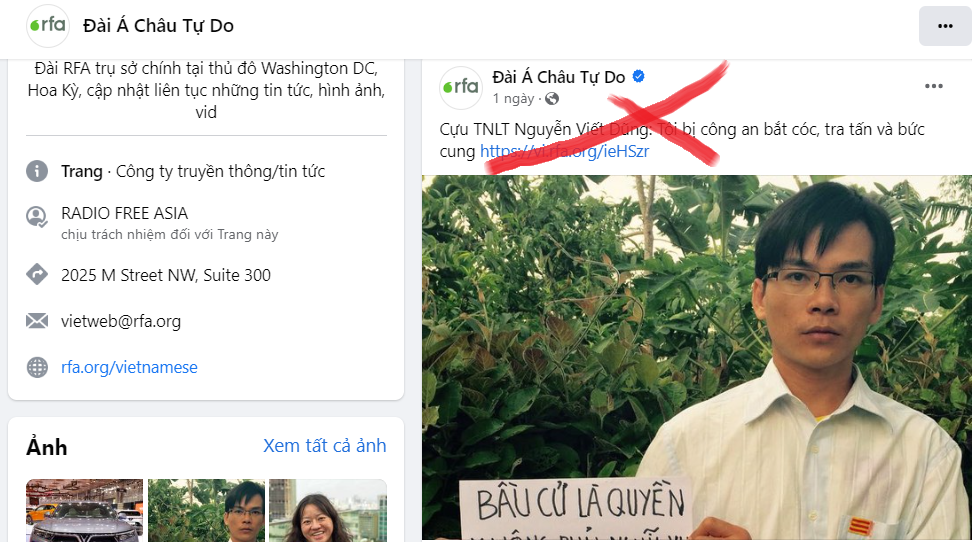Screen dimensions: 972x542
Task: Open the vi.rfa.org/ieHSzr post link
Action: click(x=564, y=151)
